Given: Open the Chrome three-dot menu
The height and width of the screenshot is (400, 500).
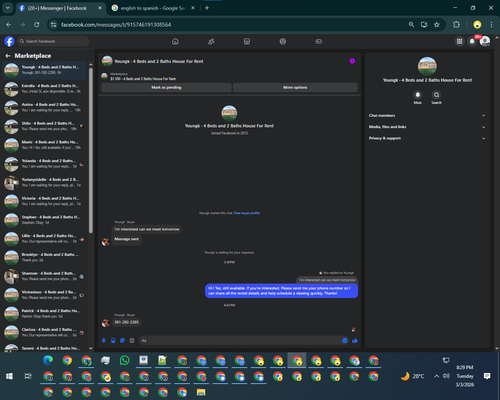Looking at the screenshot, I should [491, 25].
